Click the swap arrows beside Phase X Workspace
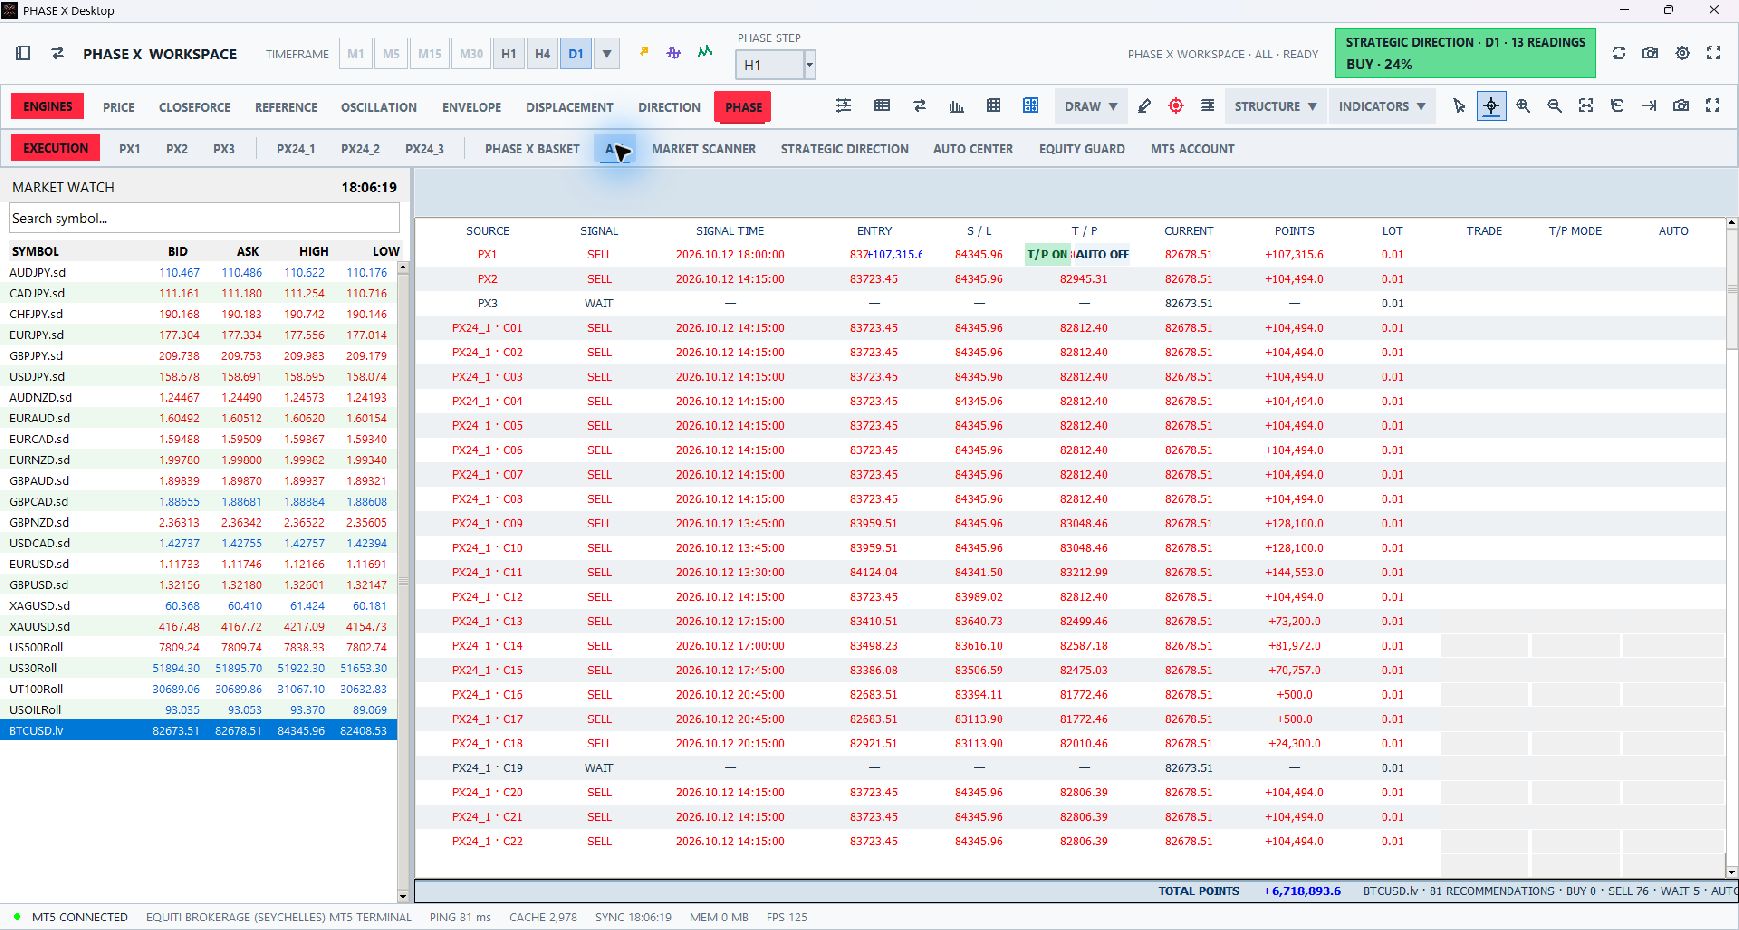Viewport: 1739px width, 930px height. click(x=58, y=53)
